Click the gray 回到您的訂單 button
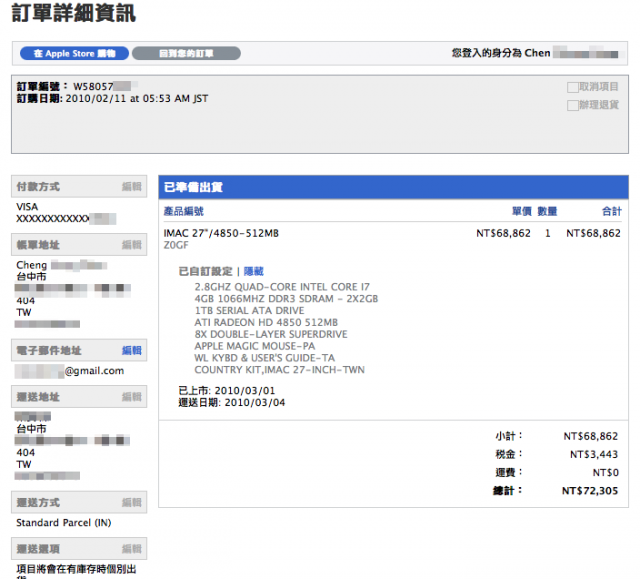This screenshot has height=579, width=640. click(x=186, y=53)
